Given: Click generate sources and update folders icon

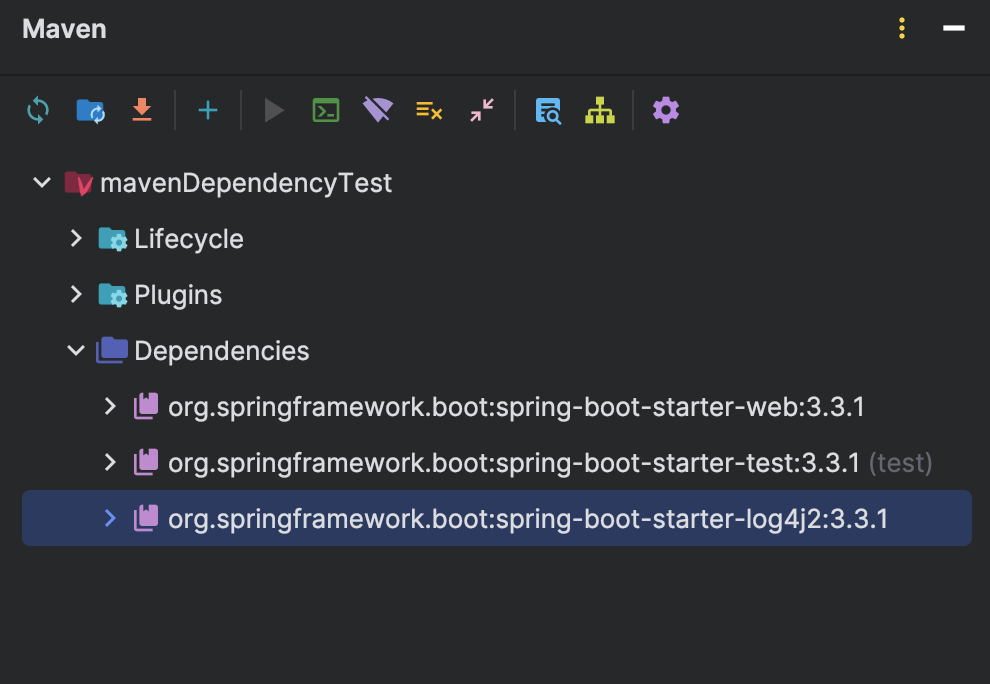Looking at the screenshot, I should pyautogui.click(x=90, y=111).
